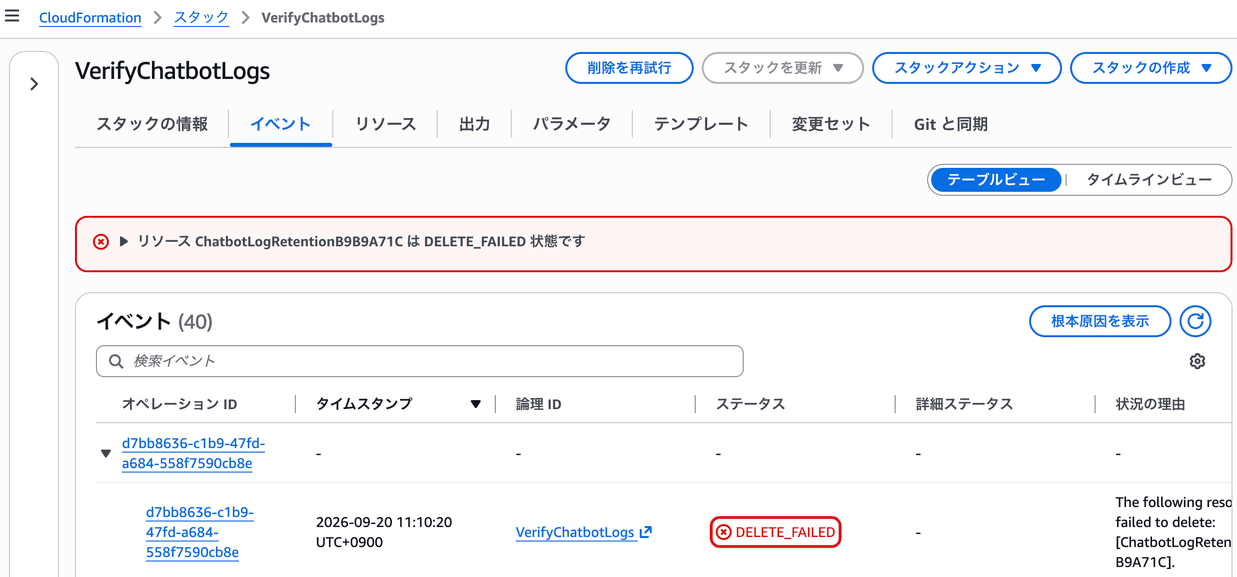Screen dimensions: 1237x577
Task: Go to スタック breadcrumb link
Action: coord(201,17)
